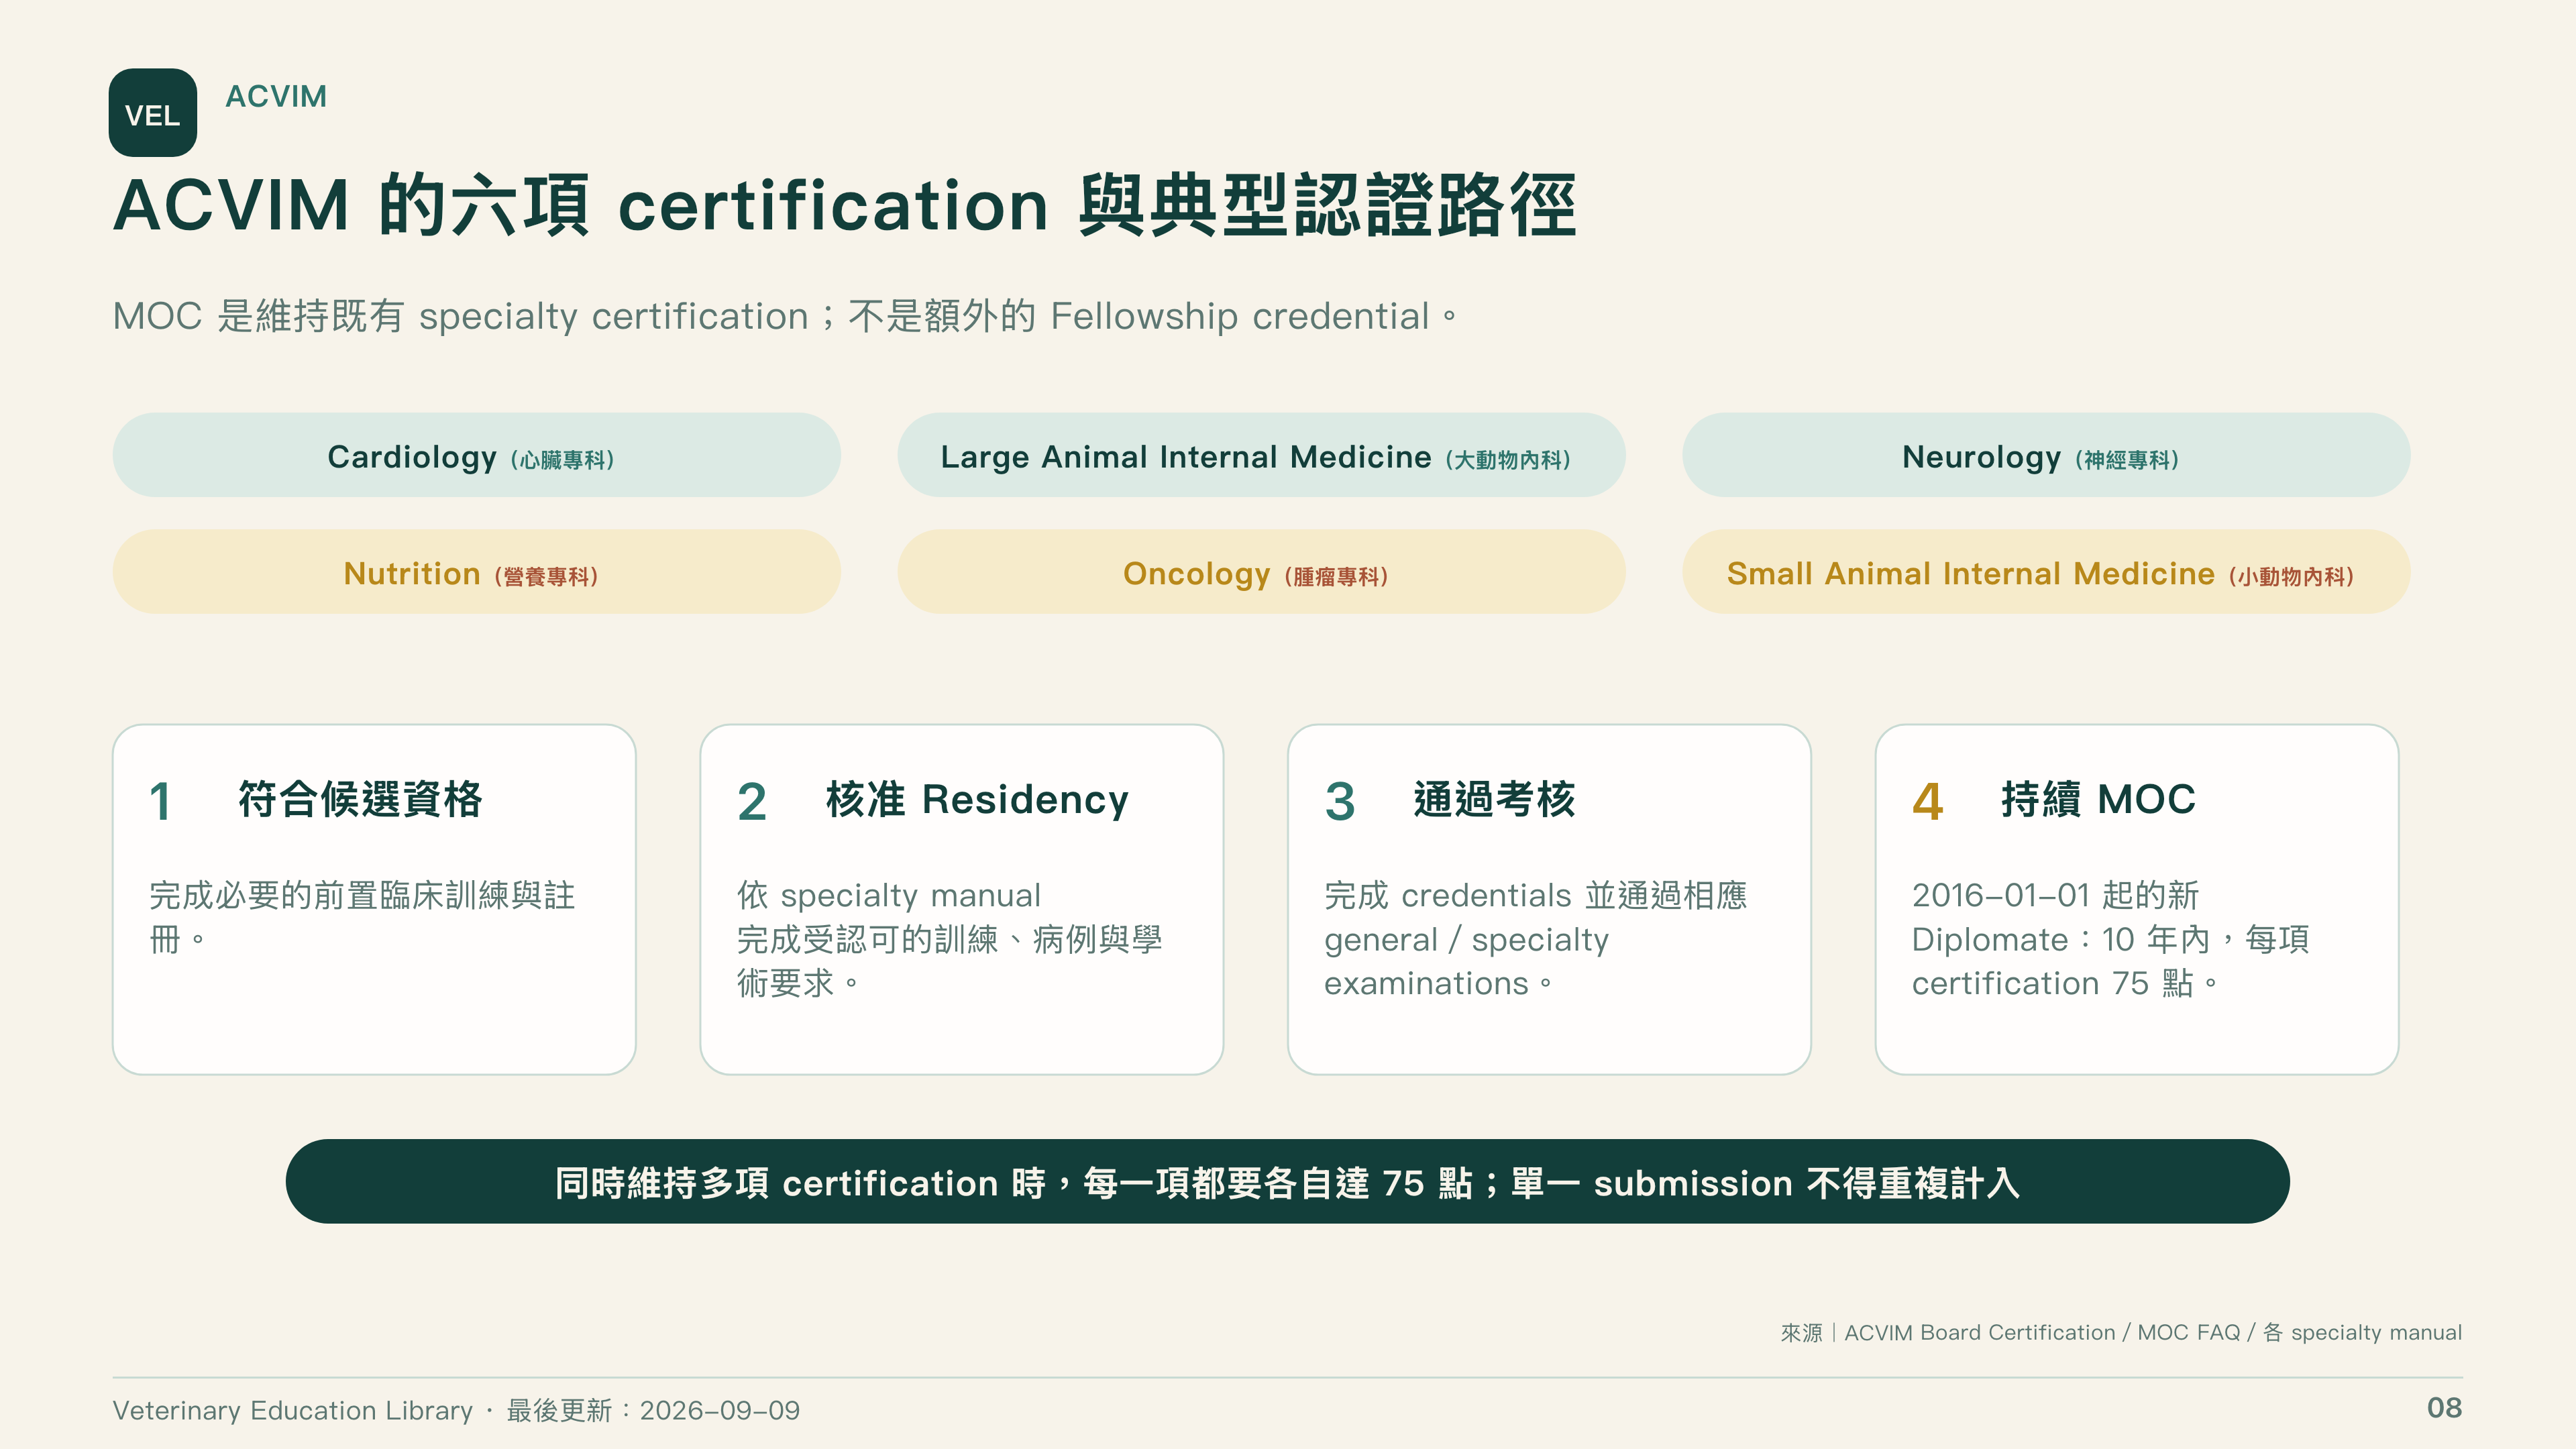
Task: Click the VEL logo badge
Action: tap(153, 112)
